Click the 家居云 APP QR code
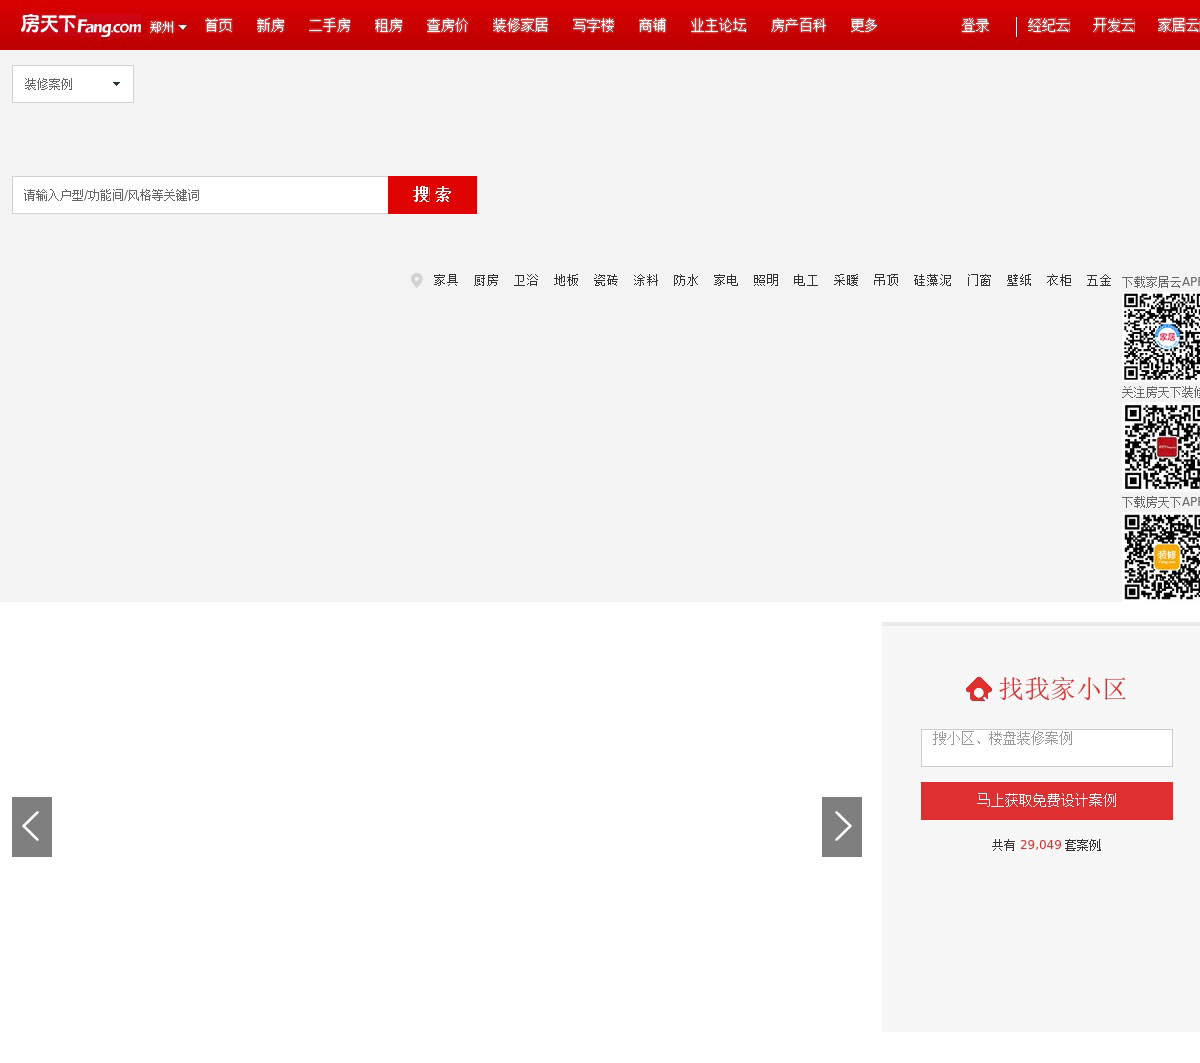The width and height of the screenshot is (1200, 1063). [1162, 336]
